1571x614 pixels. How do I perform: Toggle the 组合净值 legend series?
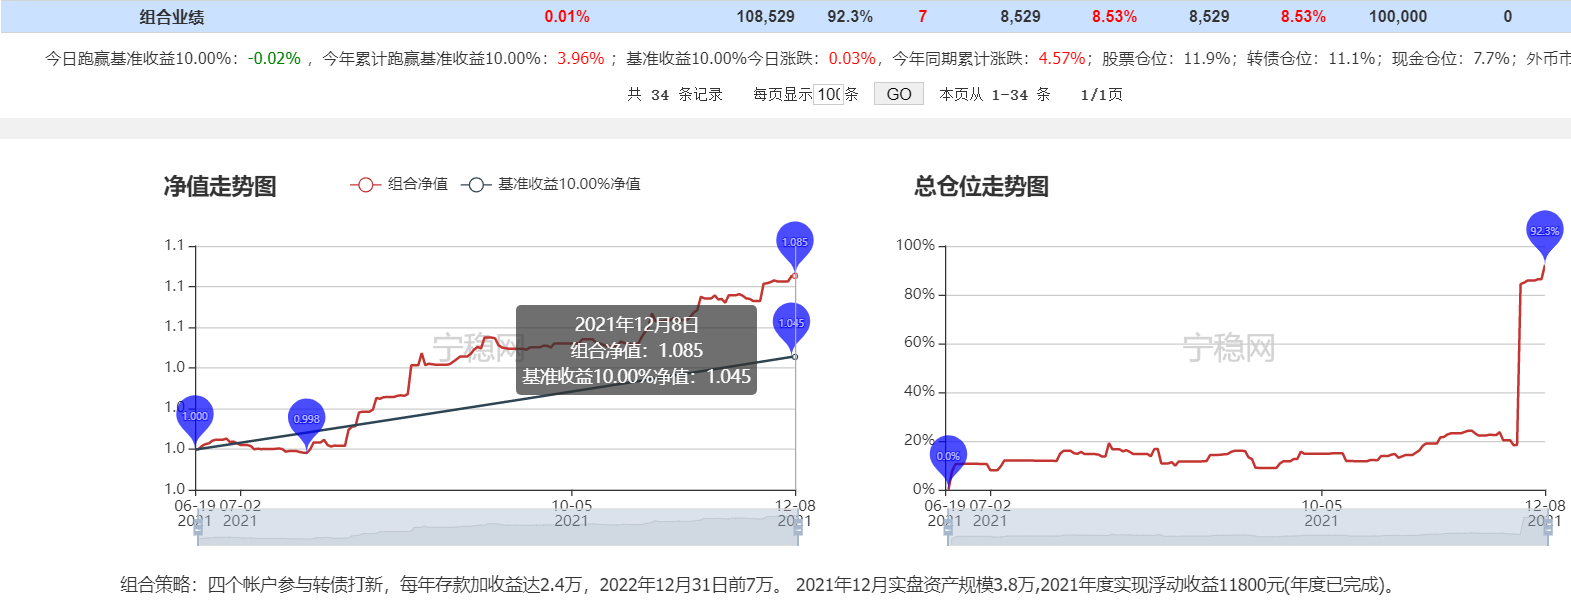click(399, 184)
